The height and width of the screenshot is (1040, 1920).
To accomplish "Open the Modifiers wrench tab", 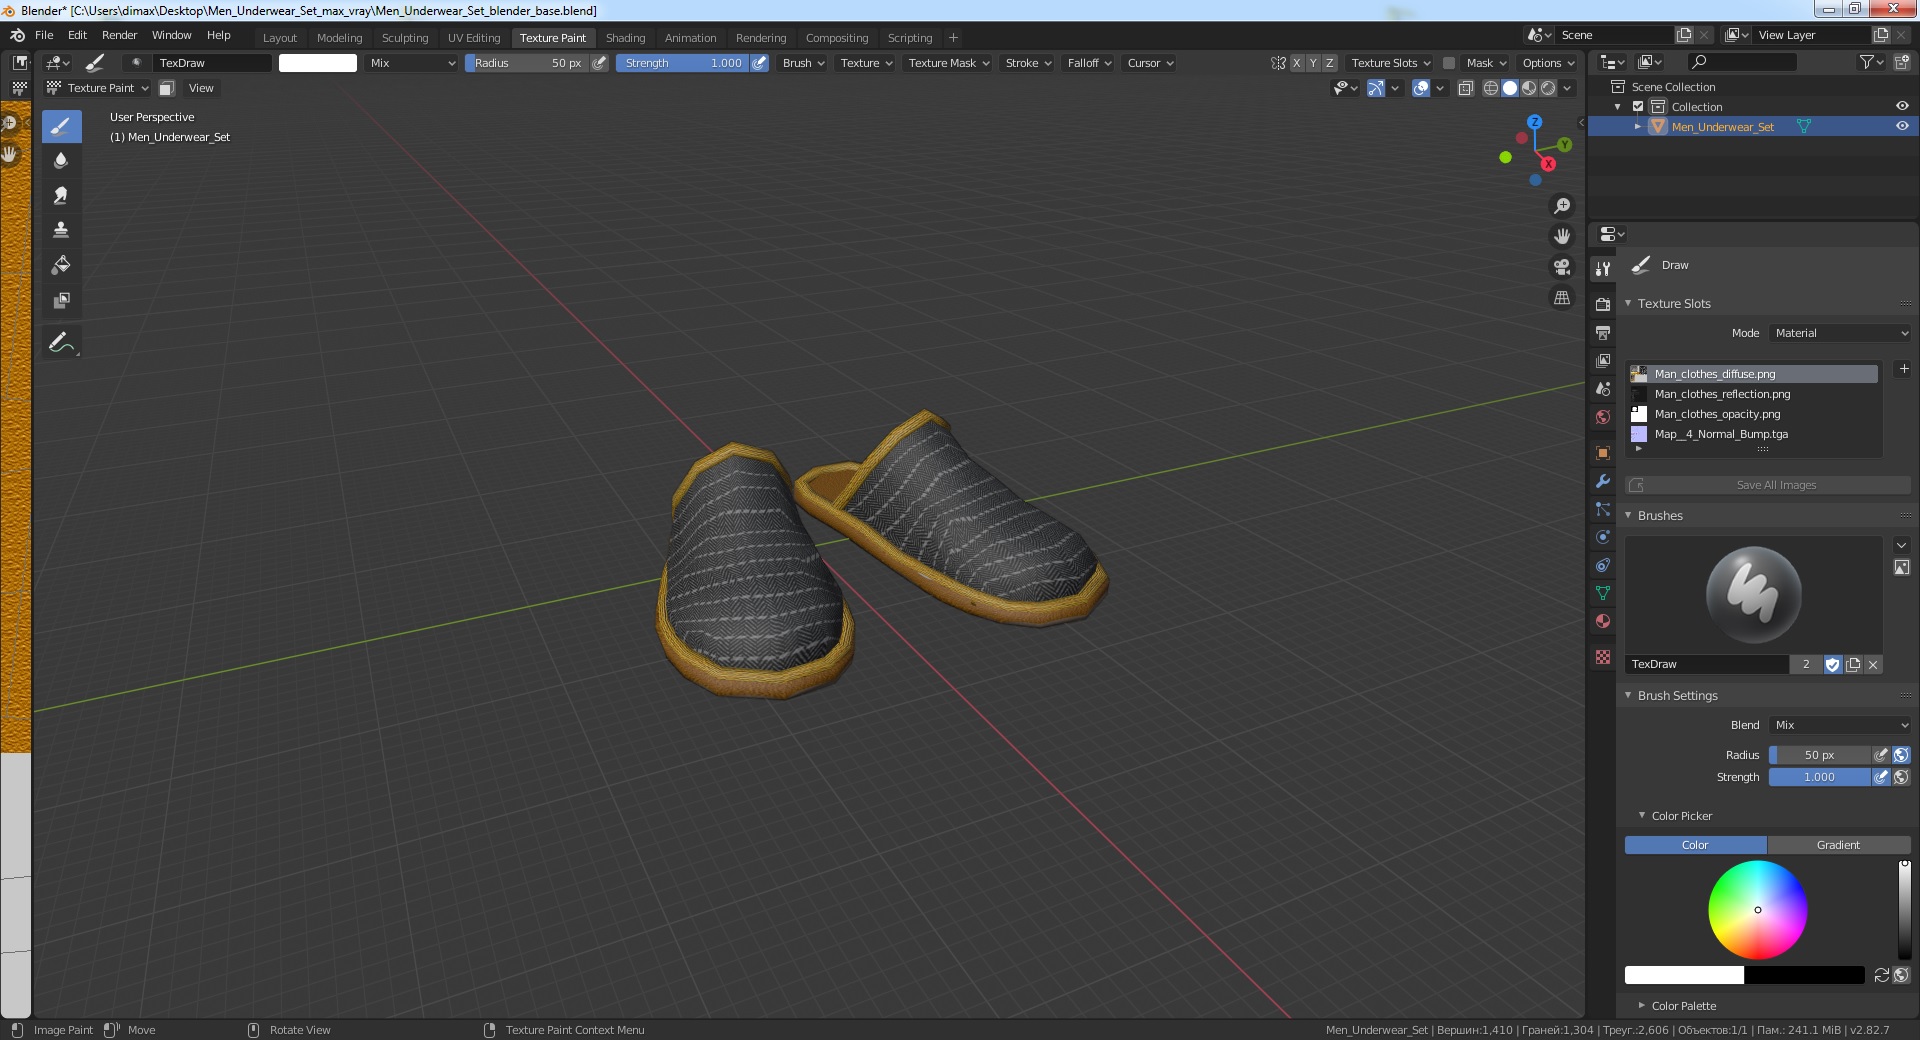I will click(1603, 481).
